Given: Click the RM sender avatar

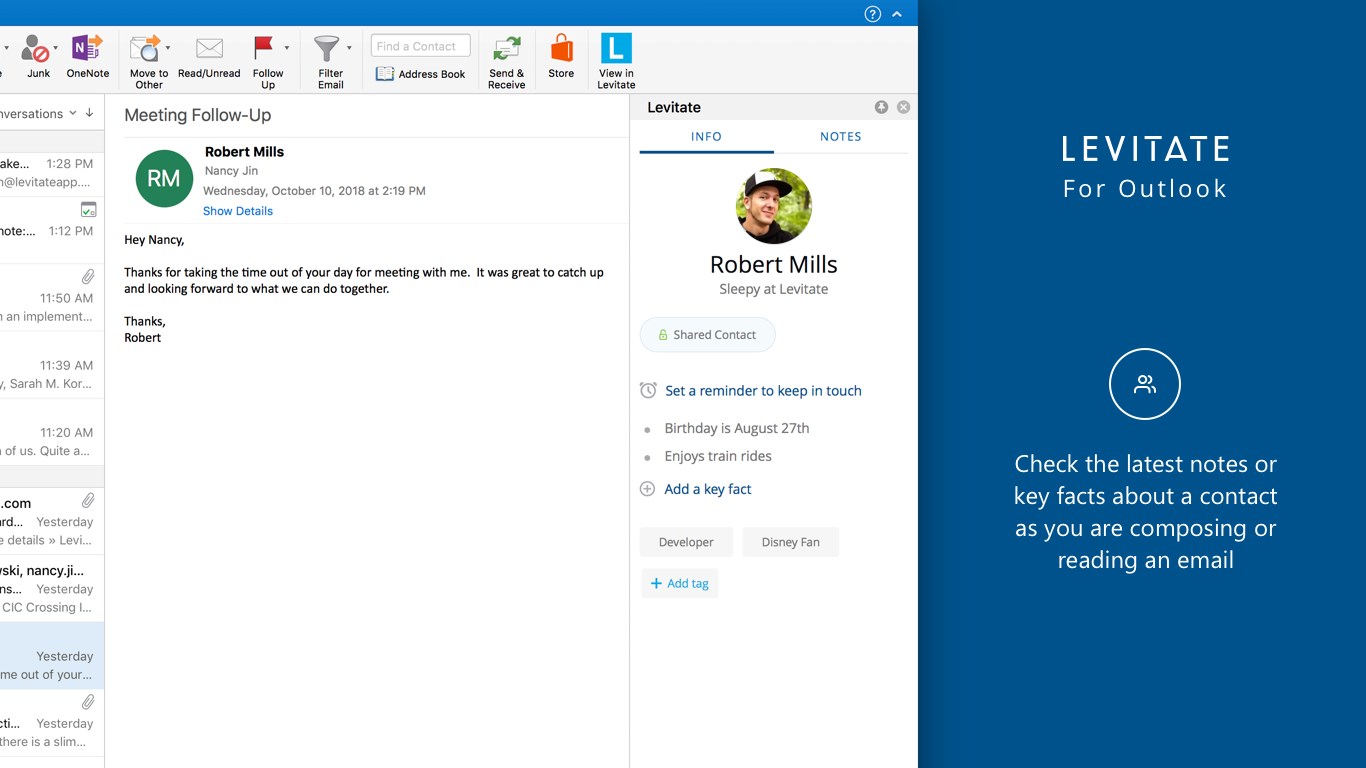Looking at the screenshot, I should click(164, 178).
